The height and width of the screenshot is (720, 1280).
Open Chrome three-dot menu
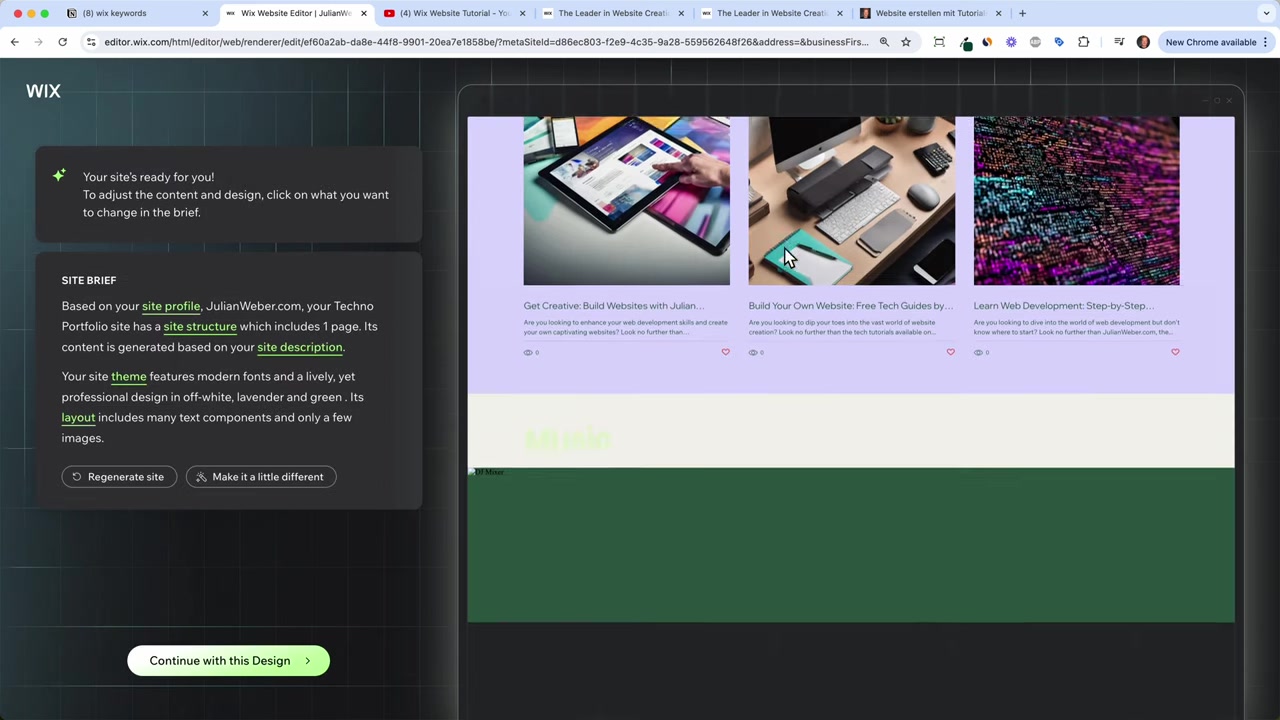coord(1266,42)
